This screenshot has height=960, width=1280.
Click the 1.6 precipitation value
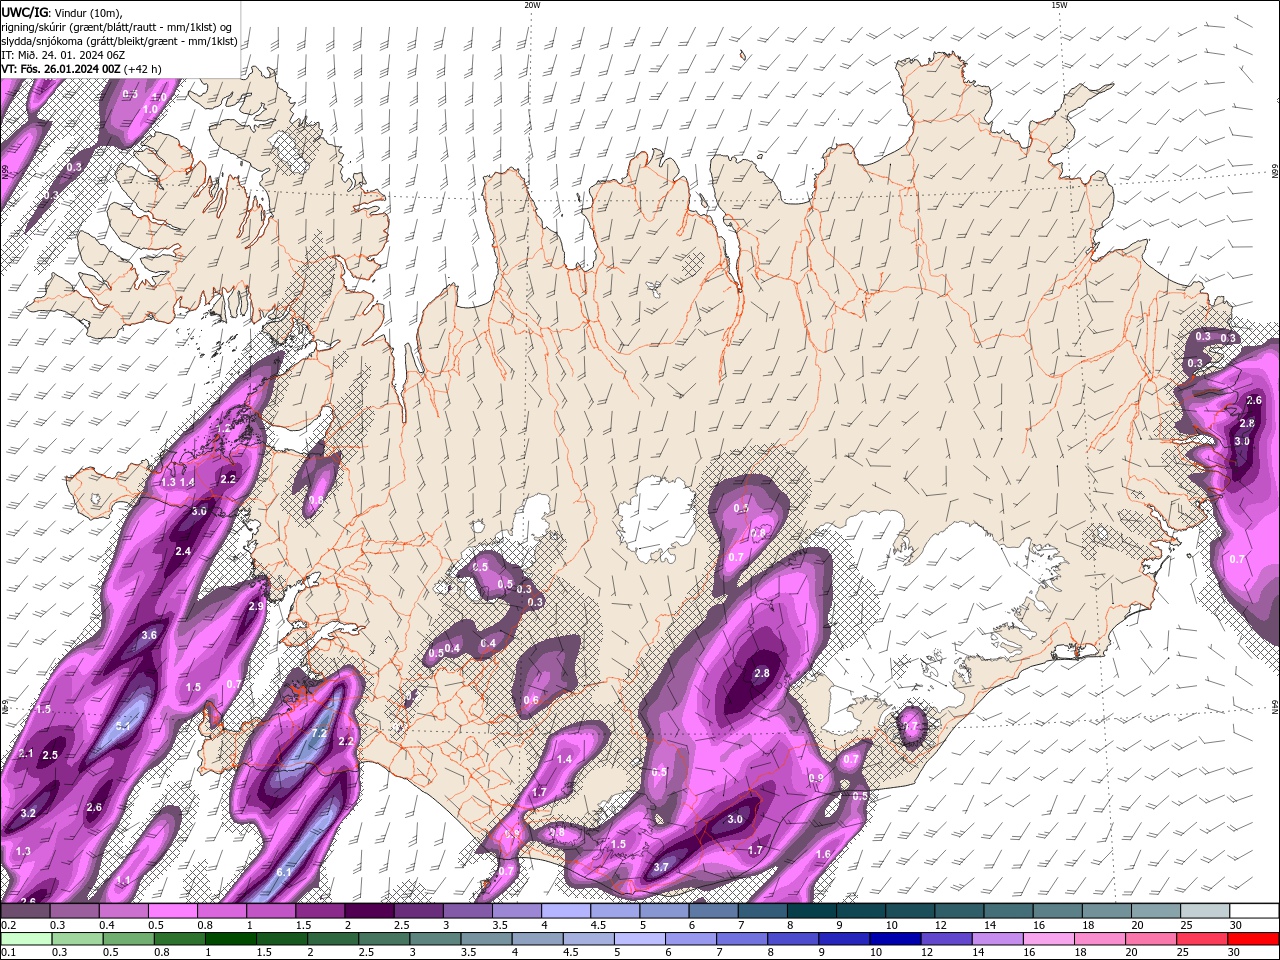(823, 854)
